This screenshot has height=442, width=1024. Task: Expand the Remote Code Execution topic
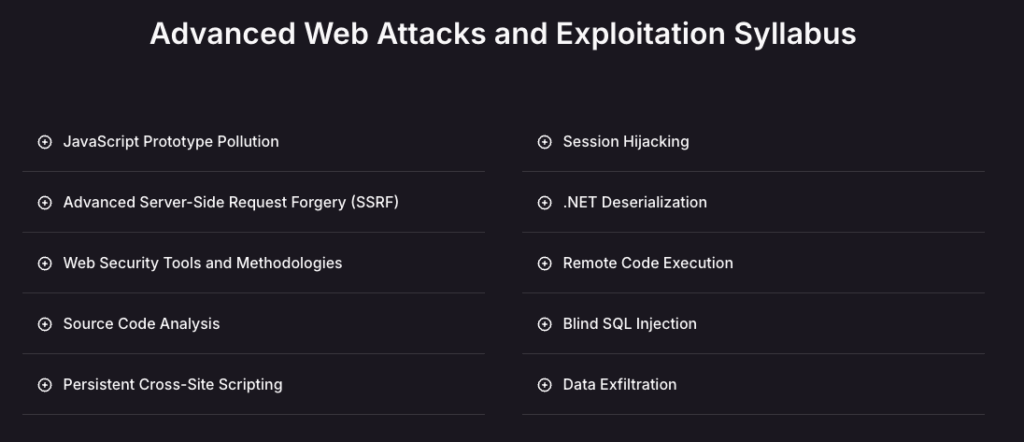tap(754, 263)
